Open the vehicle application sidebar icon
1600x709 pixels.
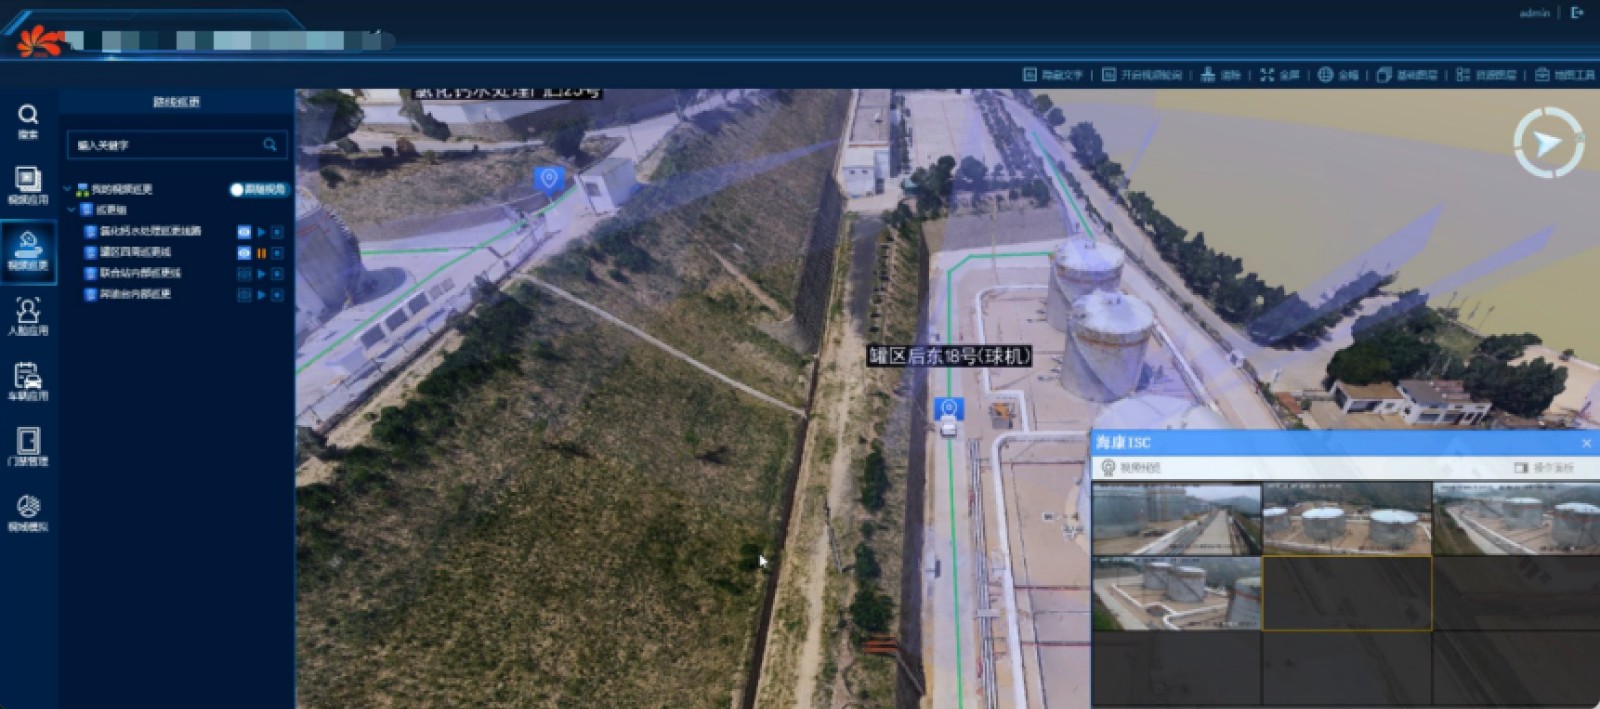pos(28,381)
